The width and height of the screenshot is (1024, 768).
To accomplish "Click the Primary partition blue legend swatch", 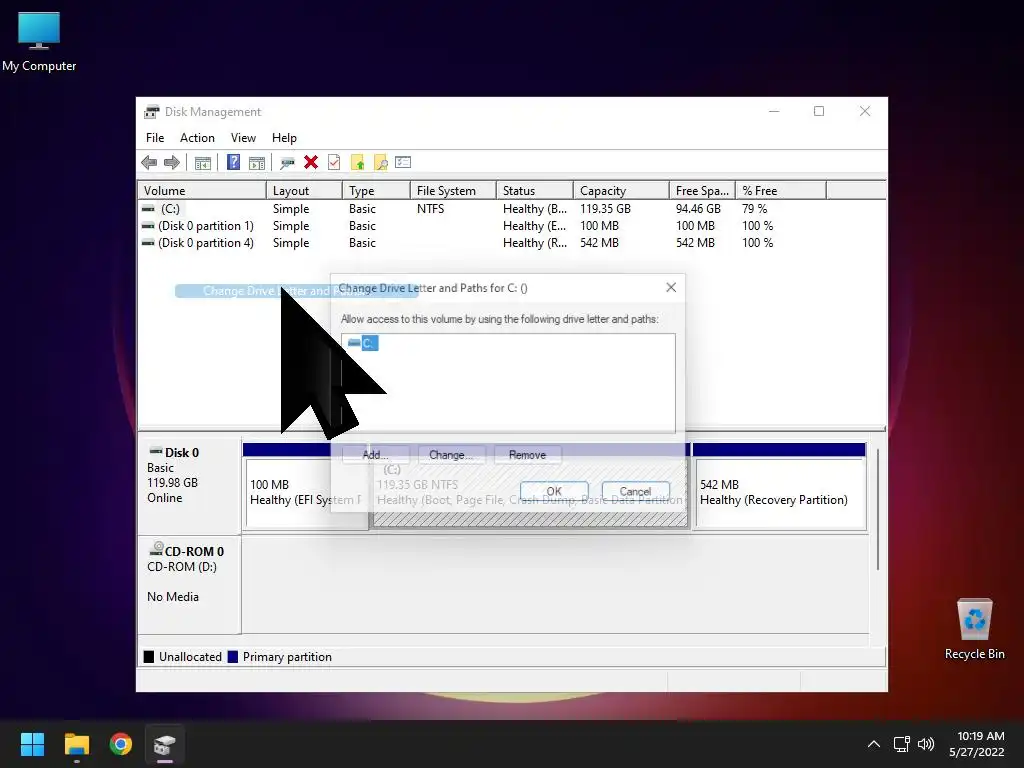I will (x=232, y=656).
